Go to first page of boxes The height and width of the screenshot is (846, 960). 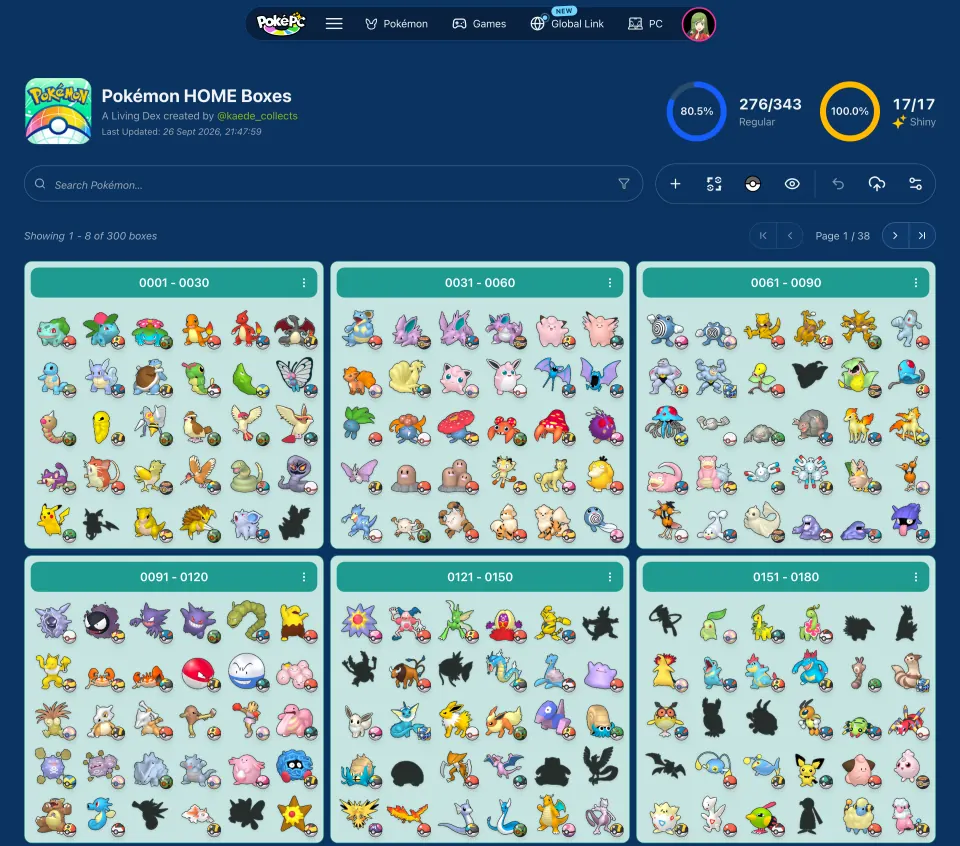click(763, 236)
